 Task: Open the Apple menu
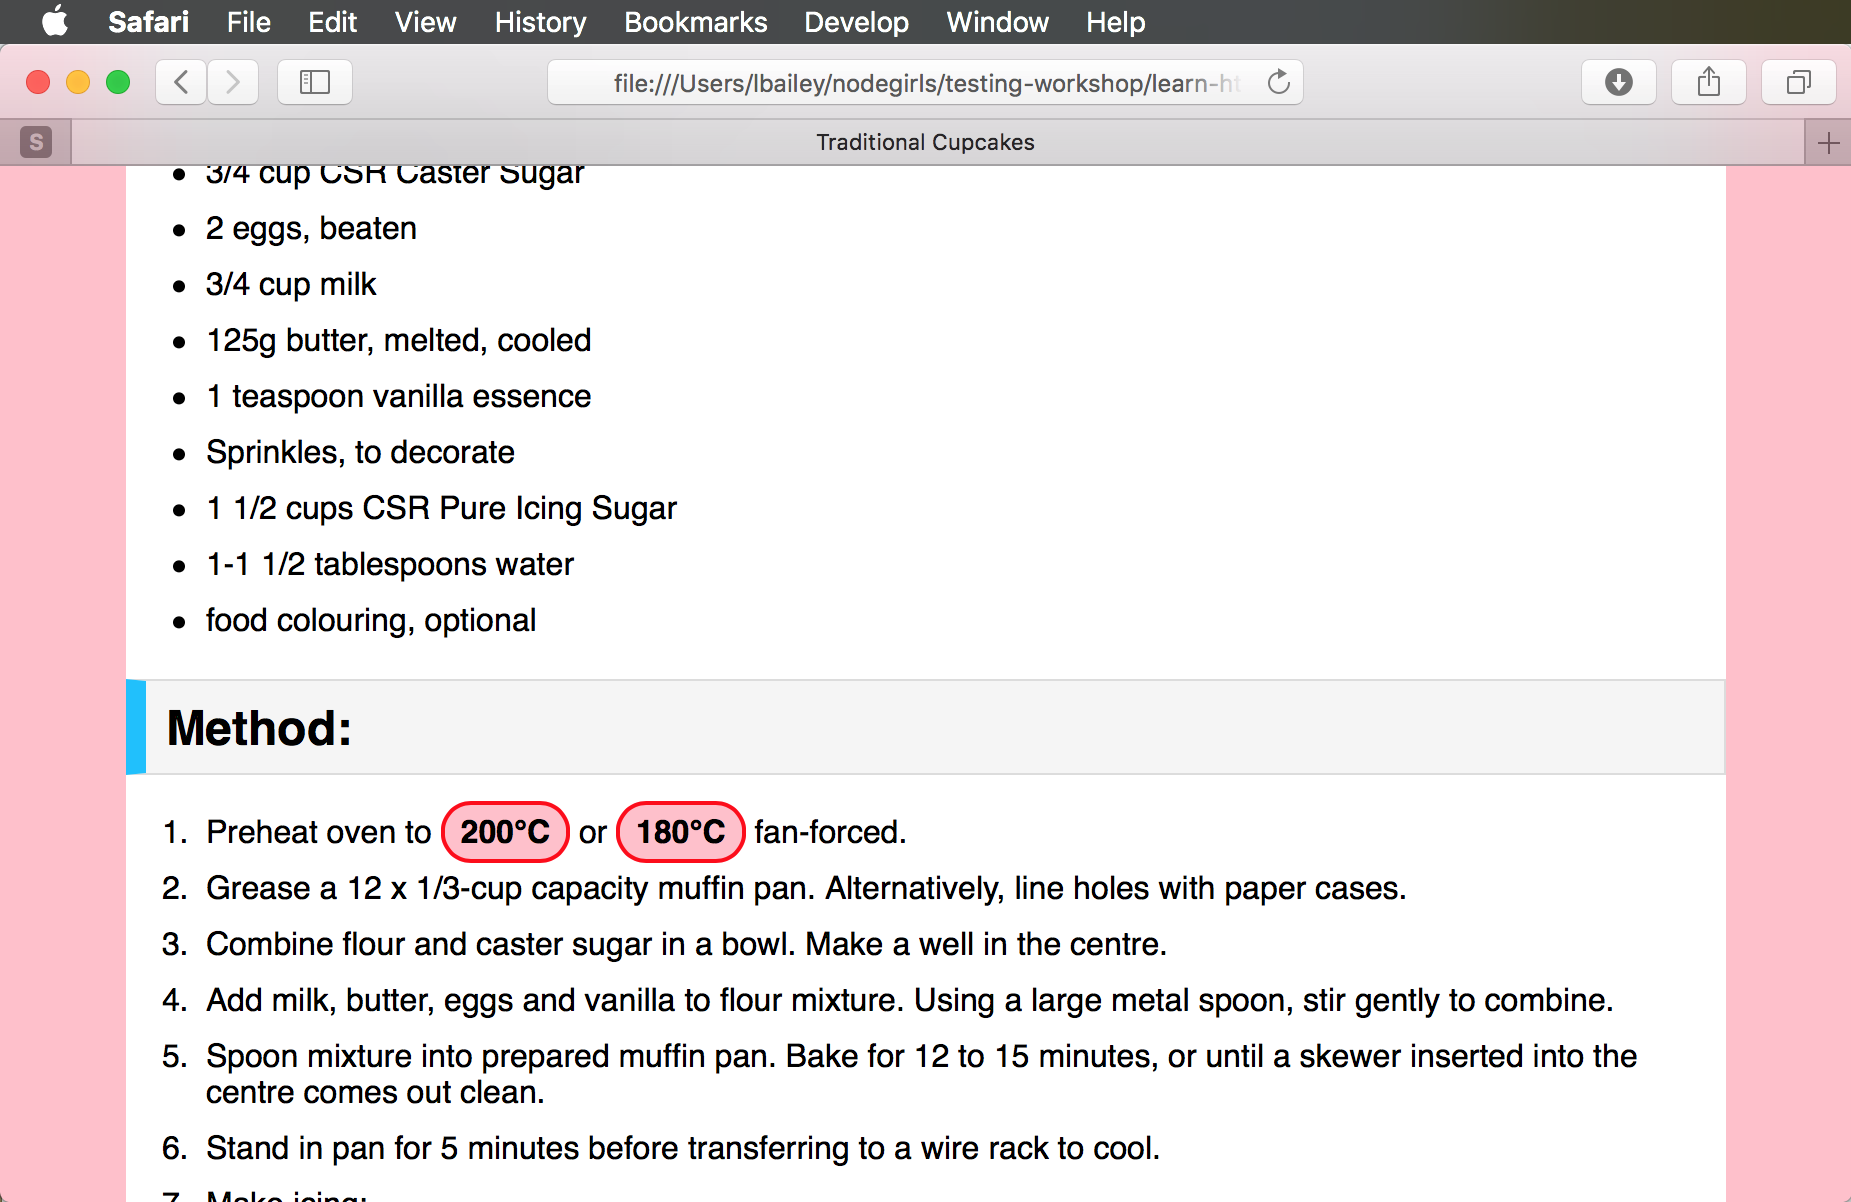tap(55, 21)
